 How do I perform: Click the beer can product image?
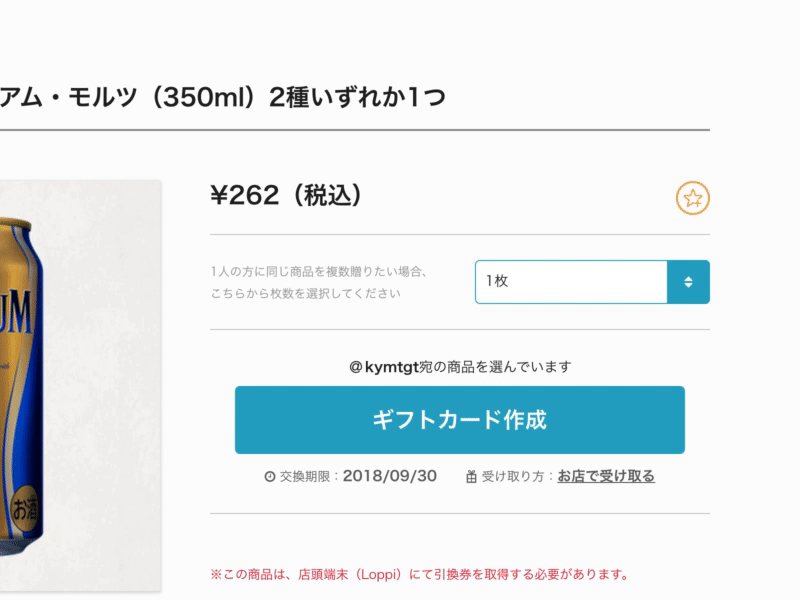click(80, 400)
